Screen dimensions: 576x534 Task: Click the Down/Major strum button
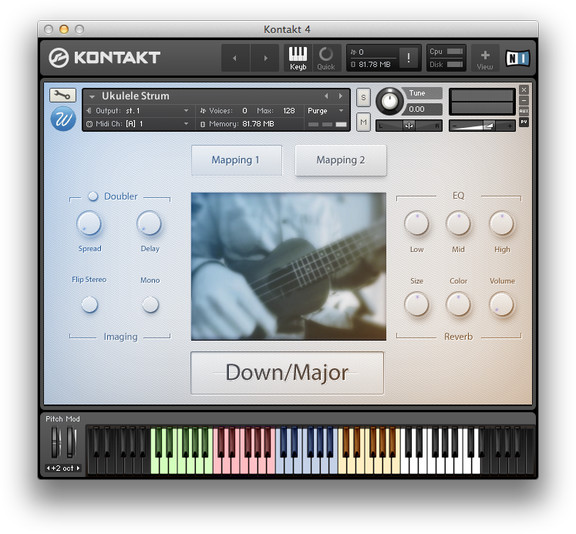[287, 373]
